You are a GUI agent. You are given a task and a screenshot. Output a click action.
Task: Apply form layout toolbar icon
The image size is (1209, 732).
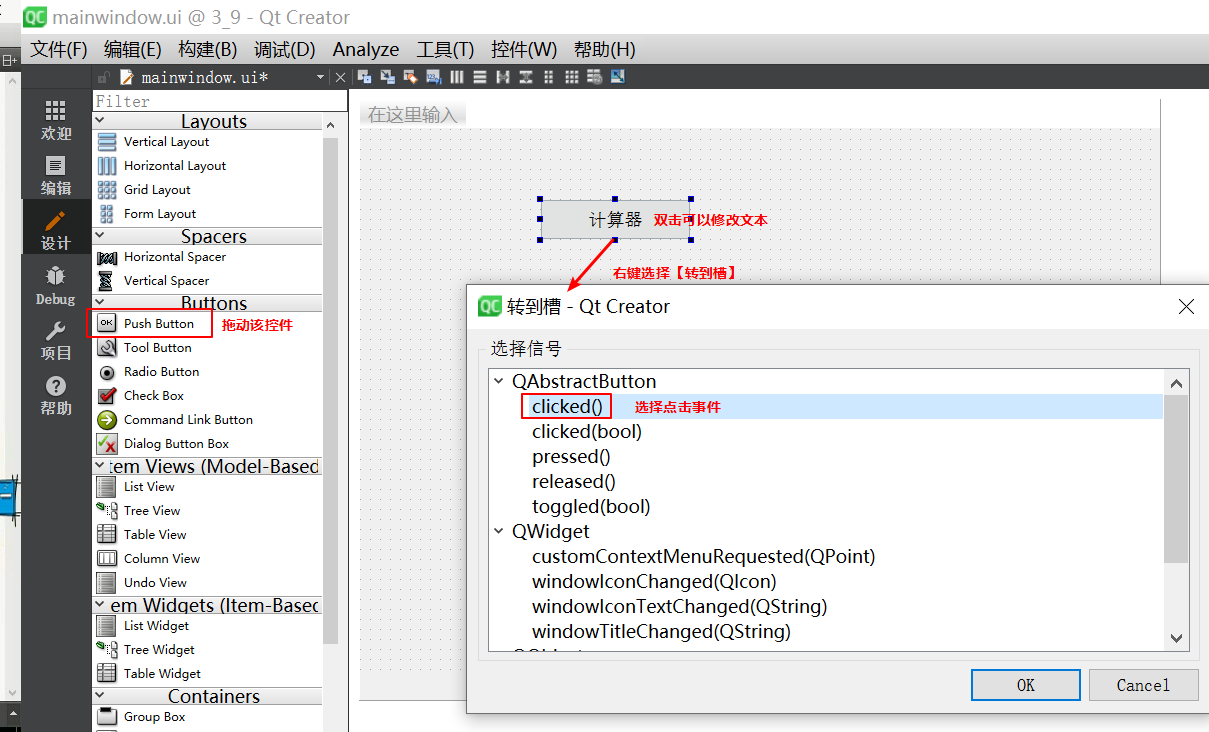(x=548, y=77)
